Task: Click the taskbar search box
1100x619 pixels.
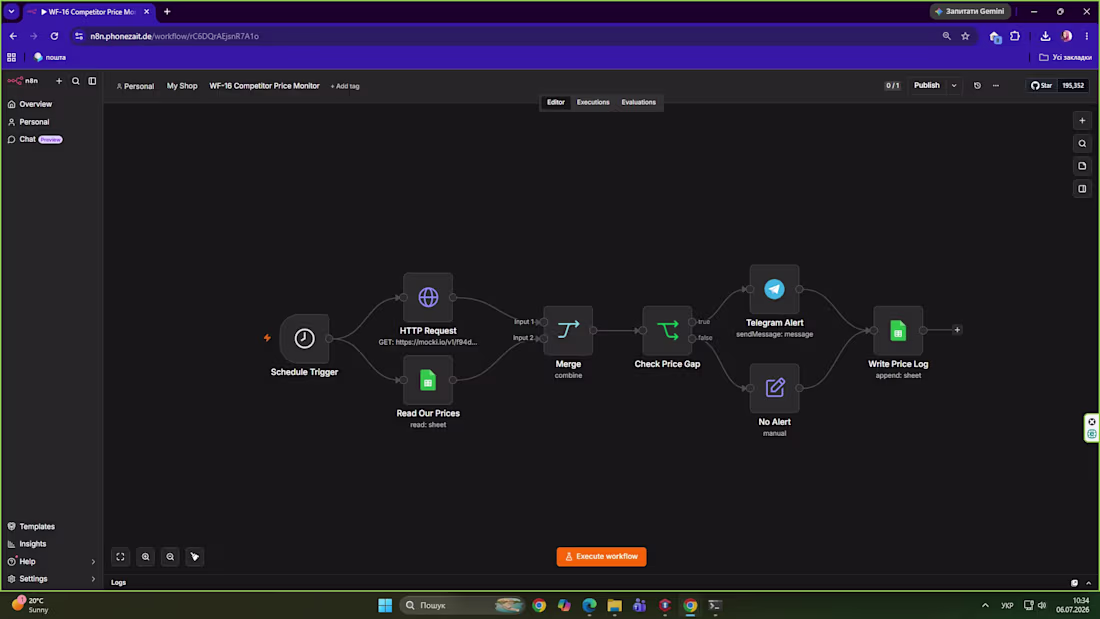Action: click(x=463, y=605)
